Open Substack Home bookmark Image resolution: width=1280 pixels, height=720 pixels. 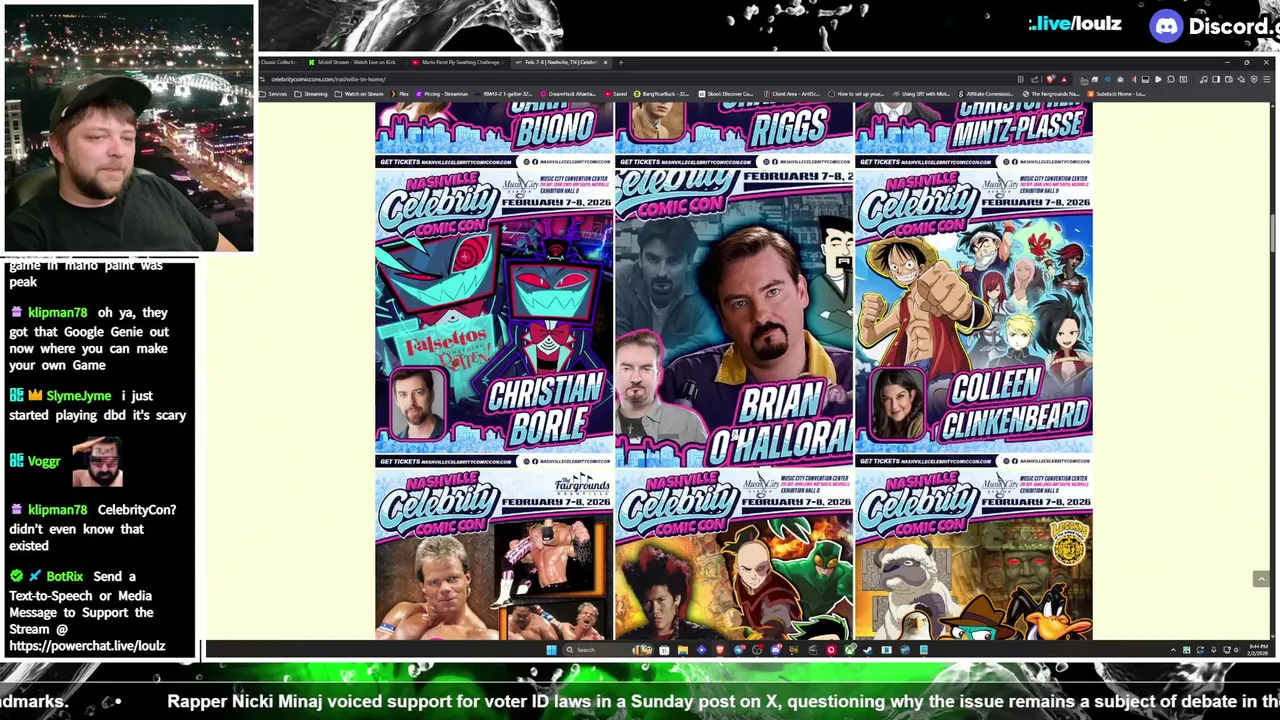pyautogui.click(x=1116, y=94)
